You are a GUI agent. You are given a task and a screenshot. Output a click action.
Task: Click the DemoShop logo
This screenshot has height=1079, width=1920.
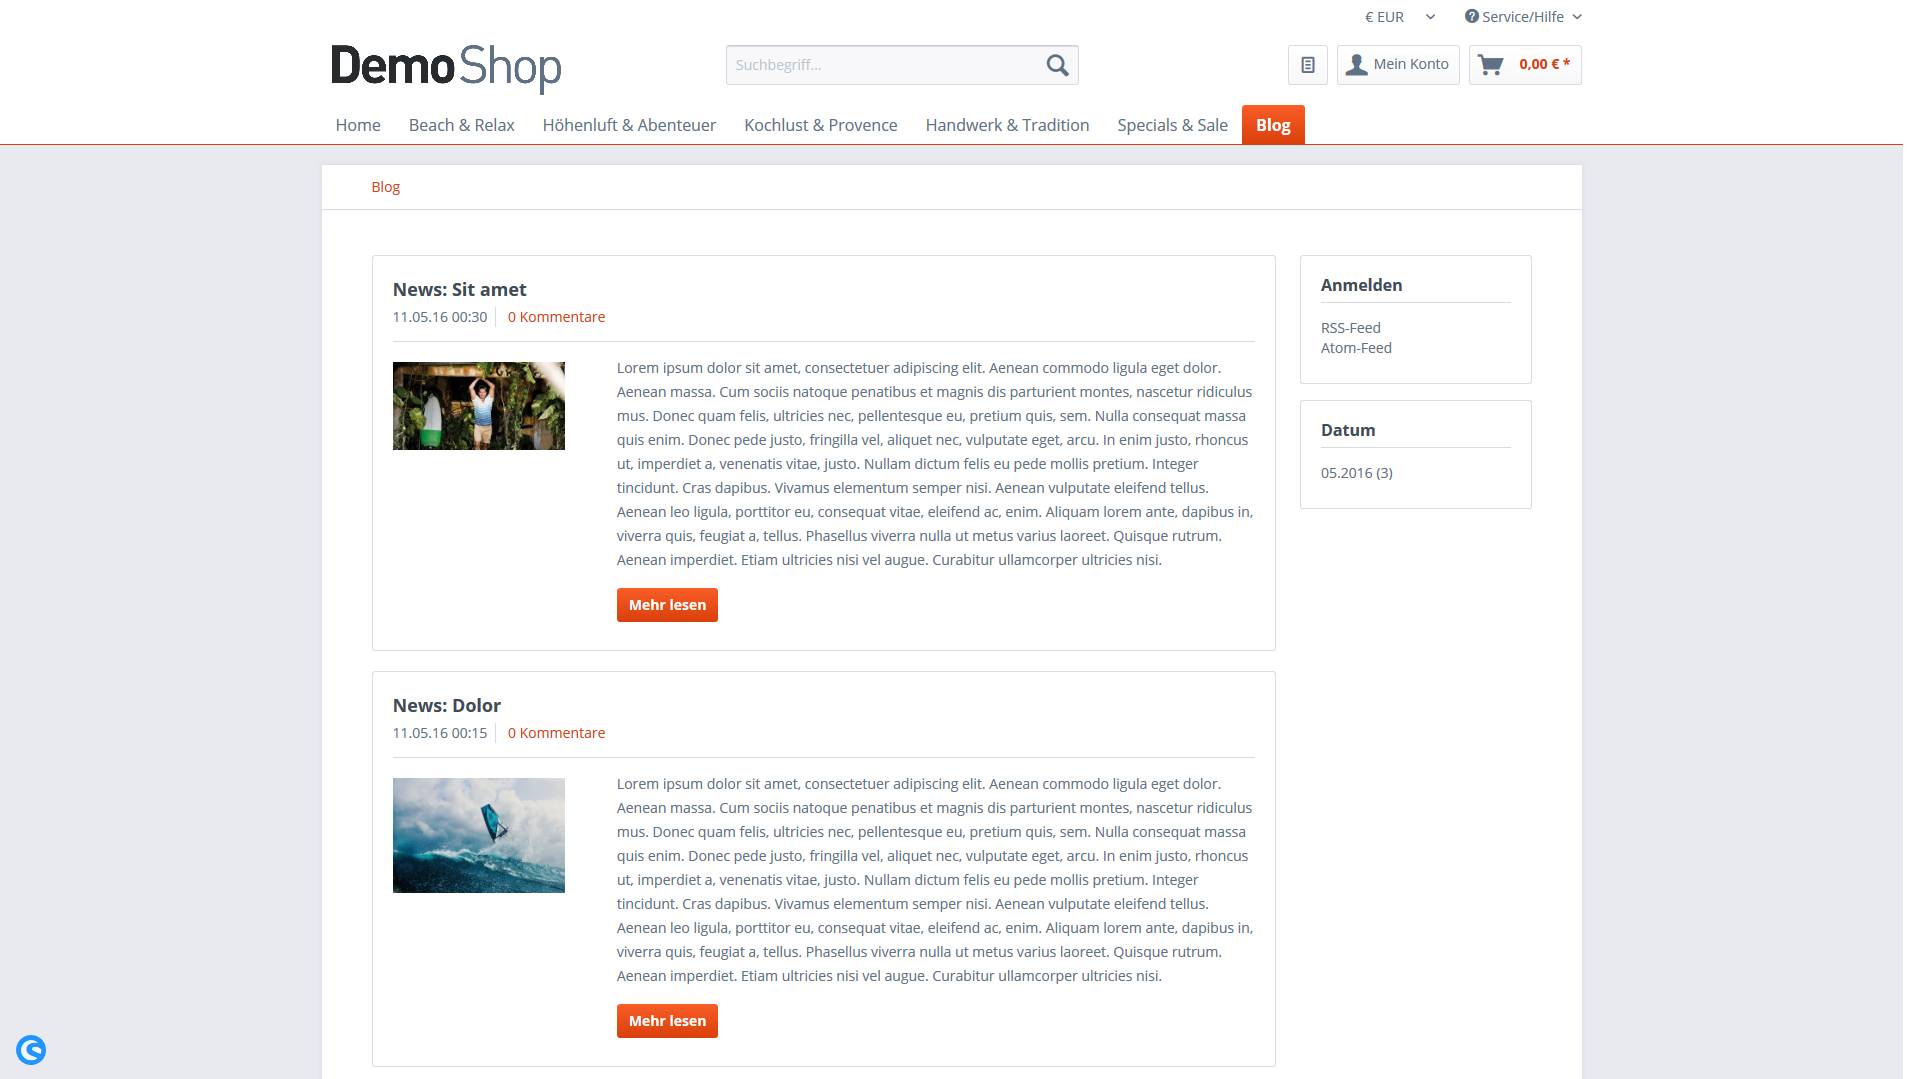click(x=446, y=67)
